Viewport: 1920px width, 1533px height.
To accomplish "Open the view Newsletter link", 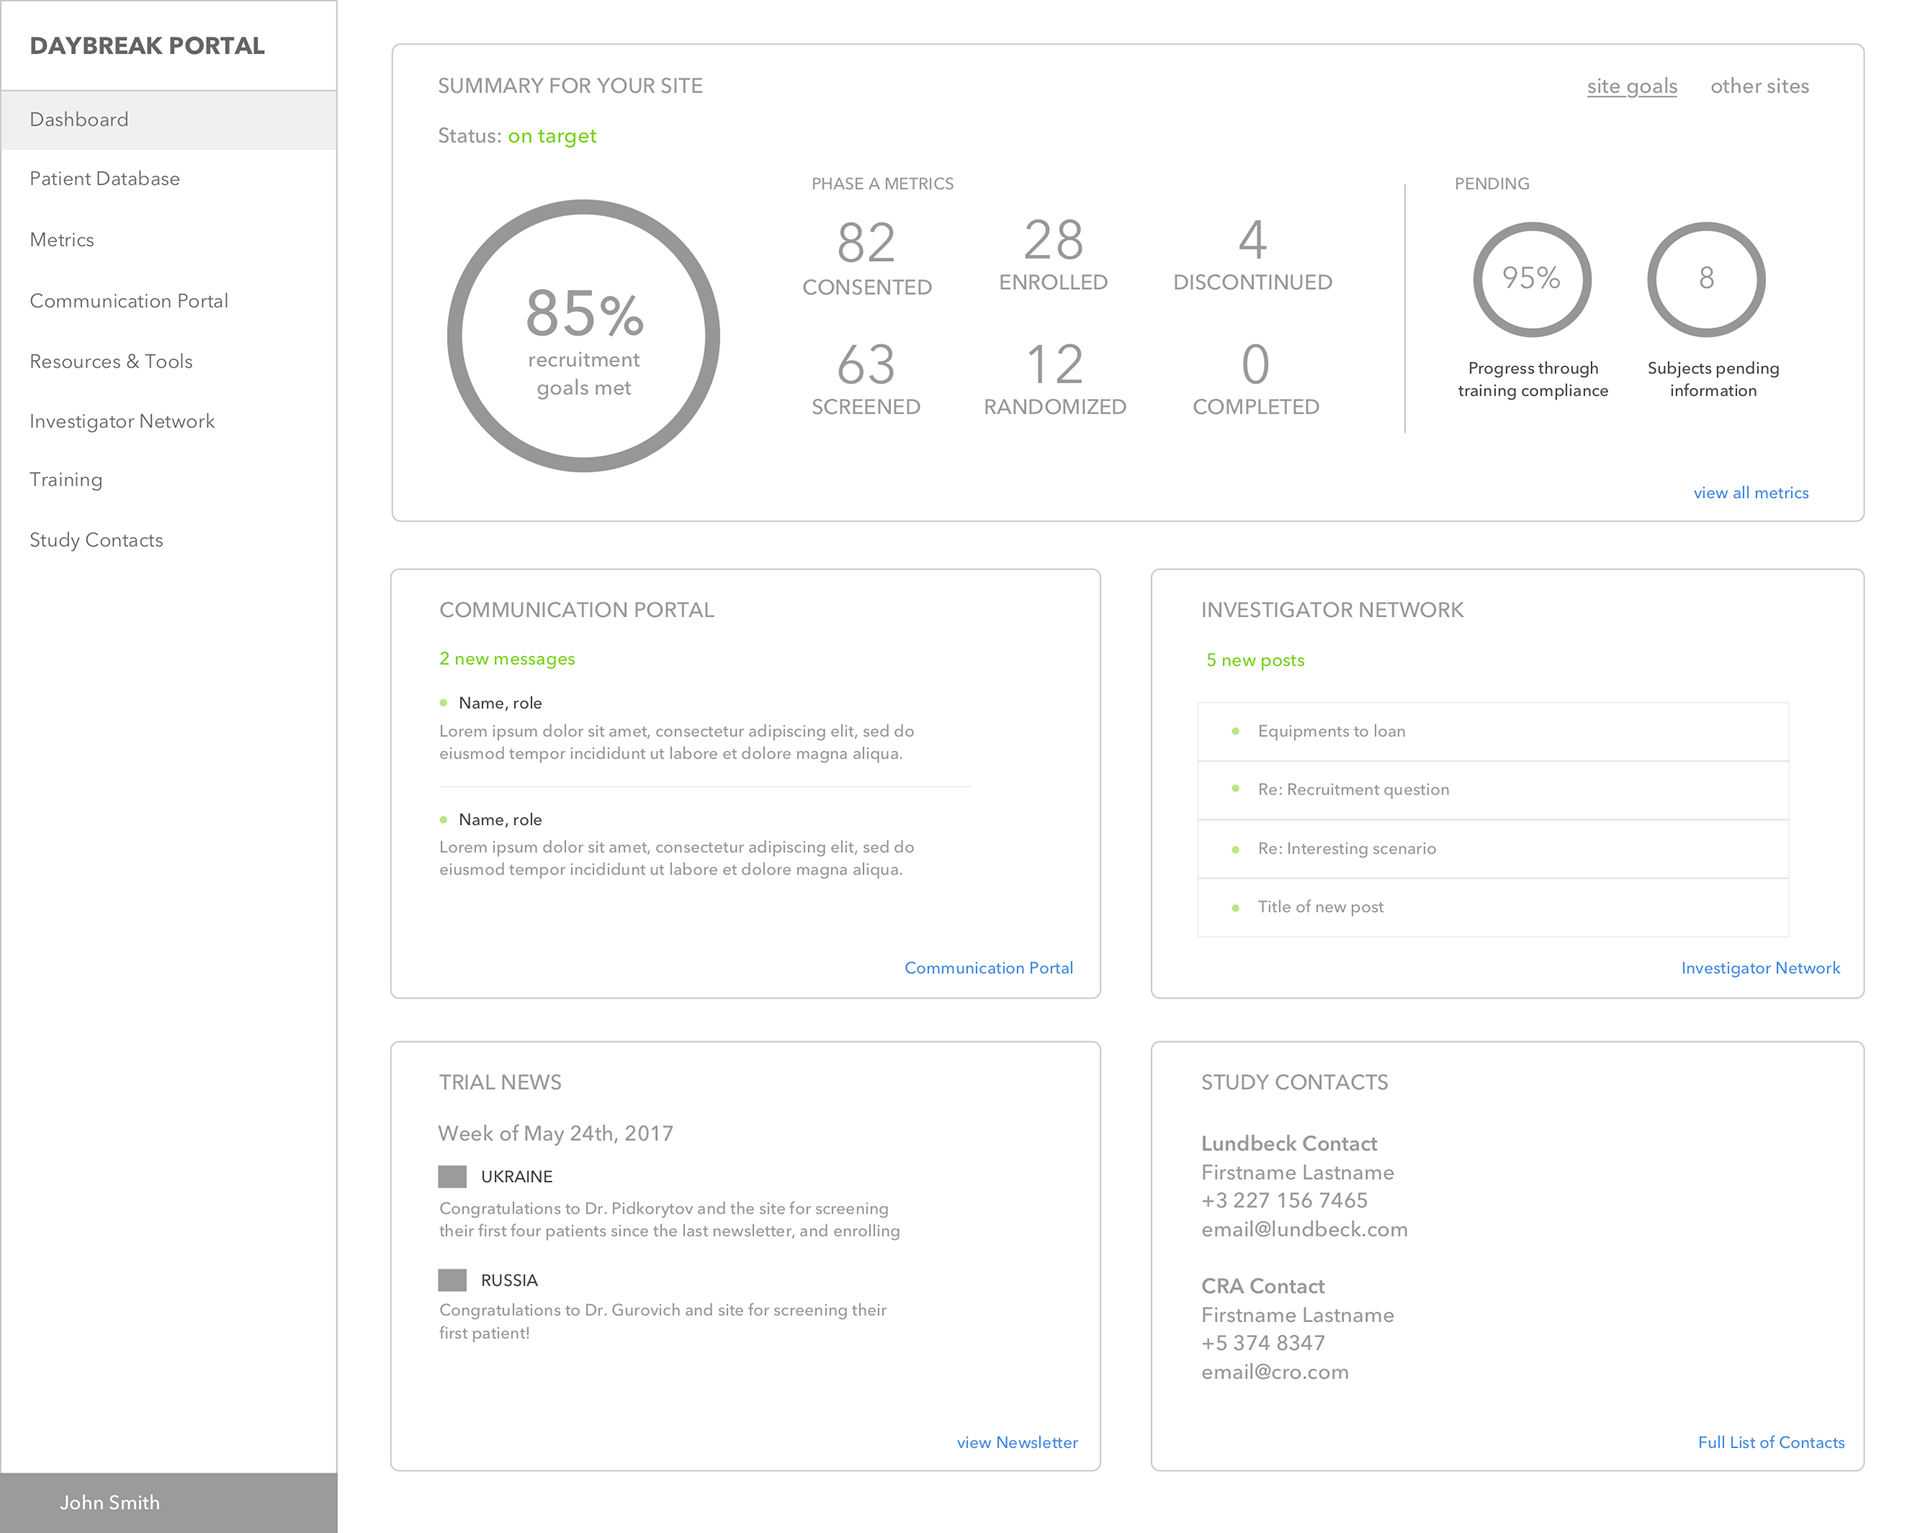I will (1017, 1442).
